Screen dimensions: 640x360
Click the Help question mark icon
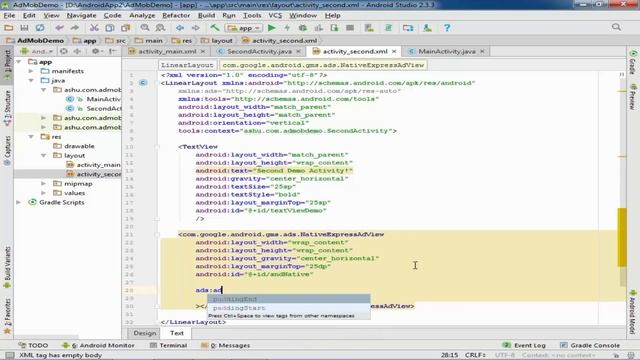click(x=447, y=28)
